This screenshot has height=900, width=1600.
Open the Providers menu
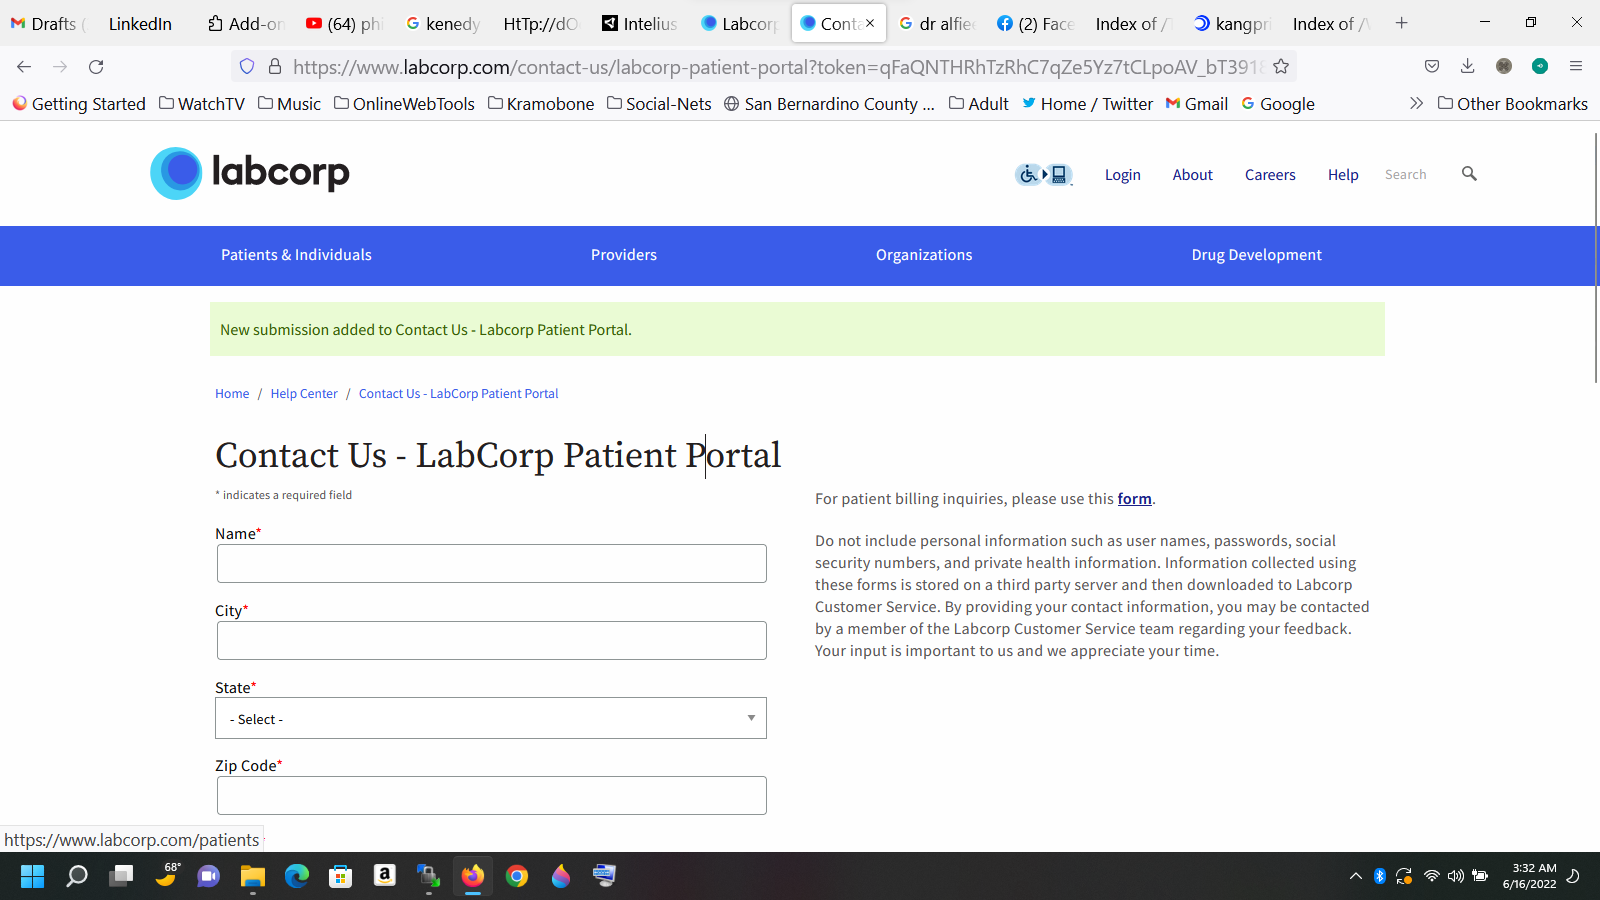click(624, 255)
